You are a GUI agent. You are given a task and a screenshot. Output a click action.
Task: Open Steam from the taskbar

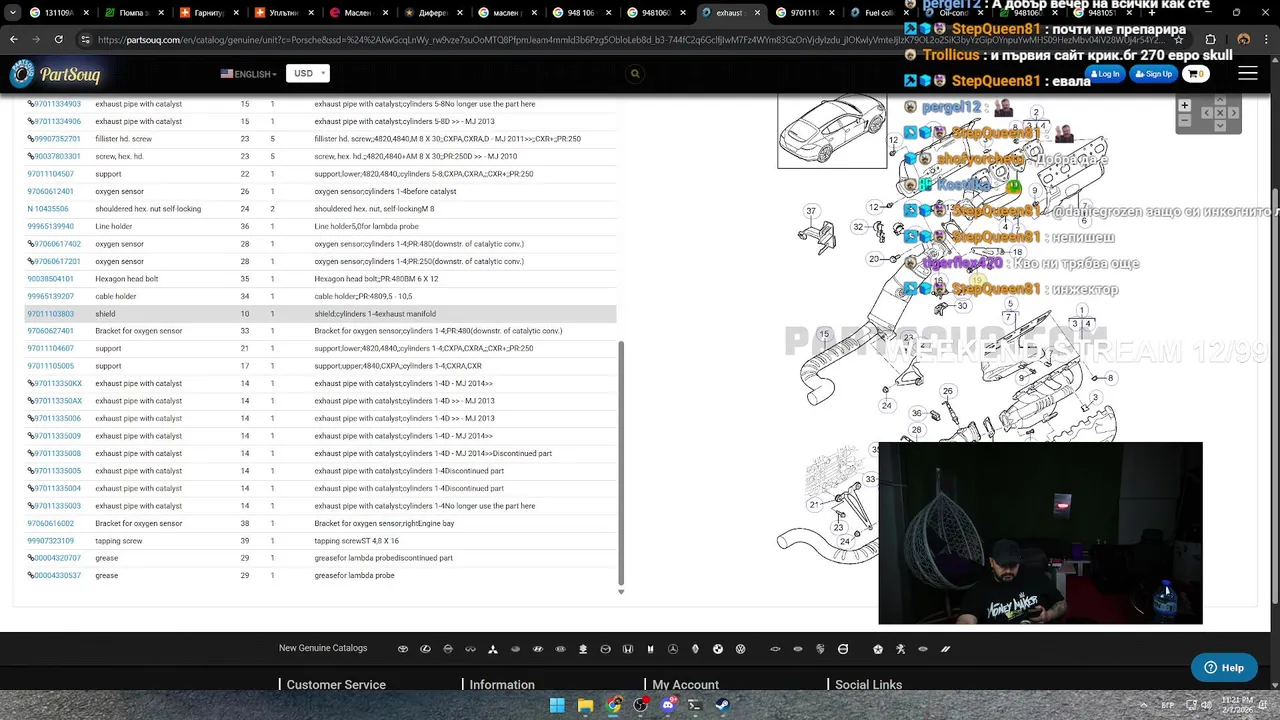(722, 705)
